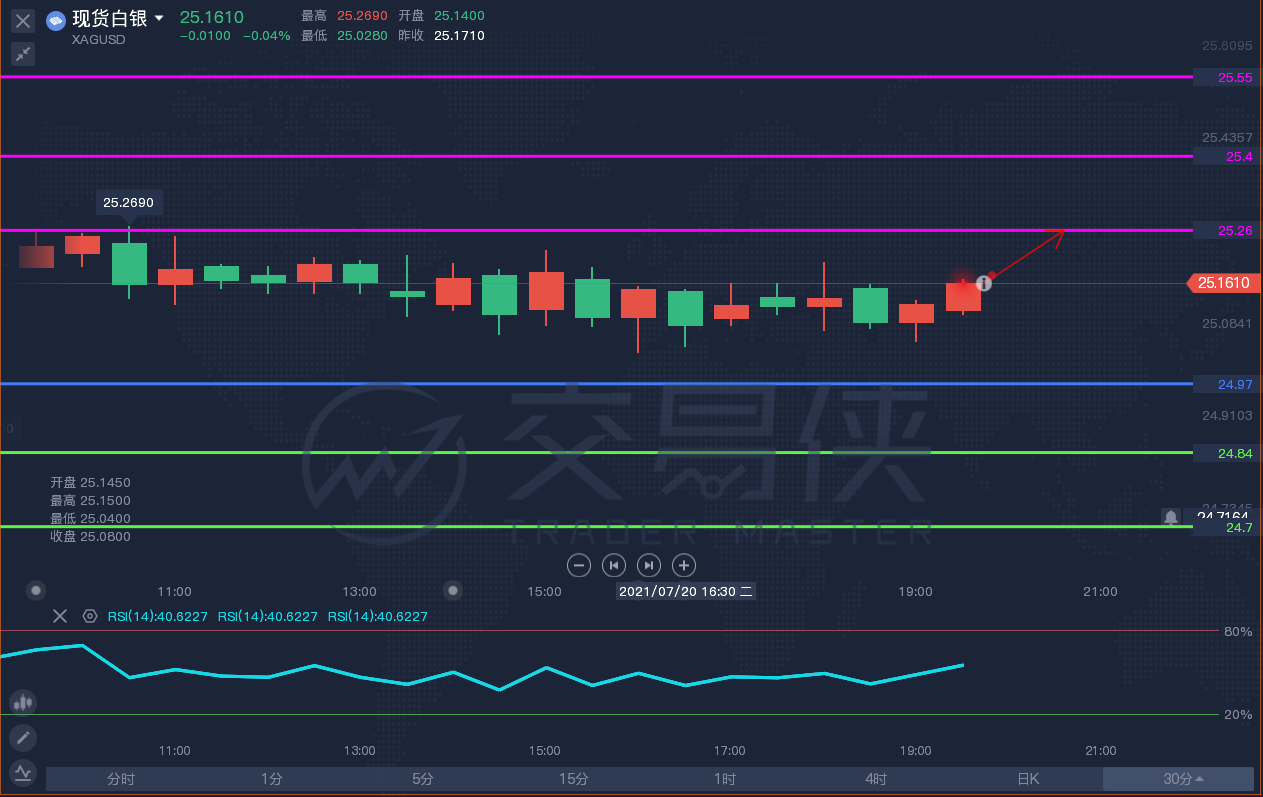This screenshot has height=797, width=1263.
Task: Select the candlestick chart type icon
Action: point(23,702)
